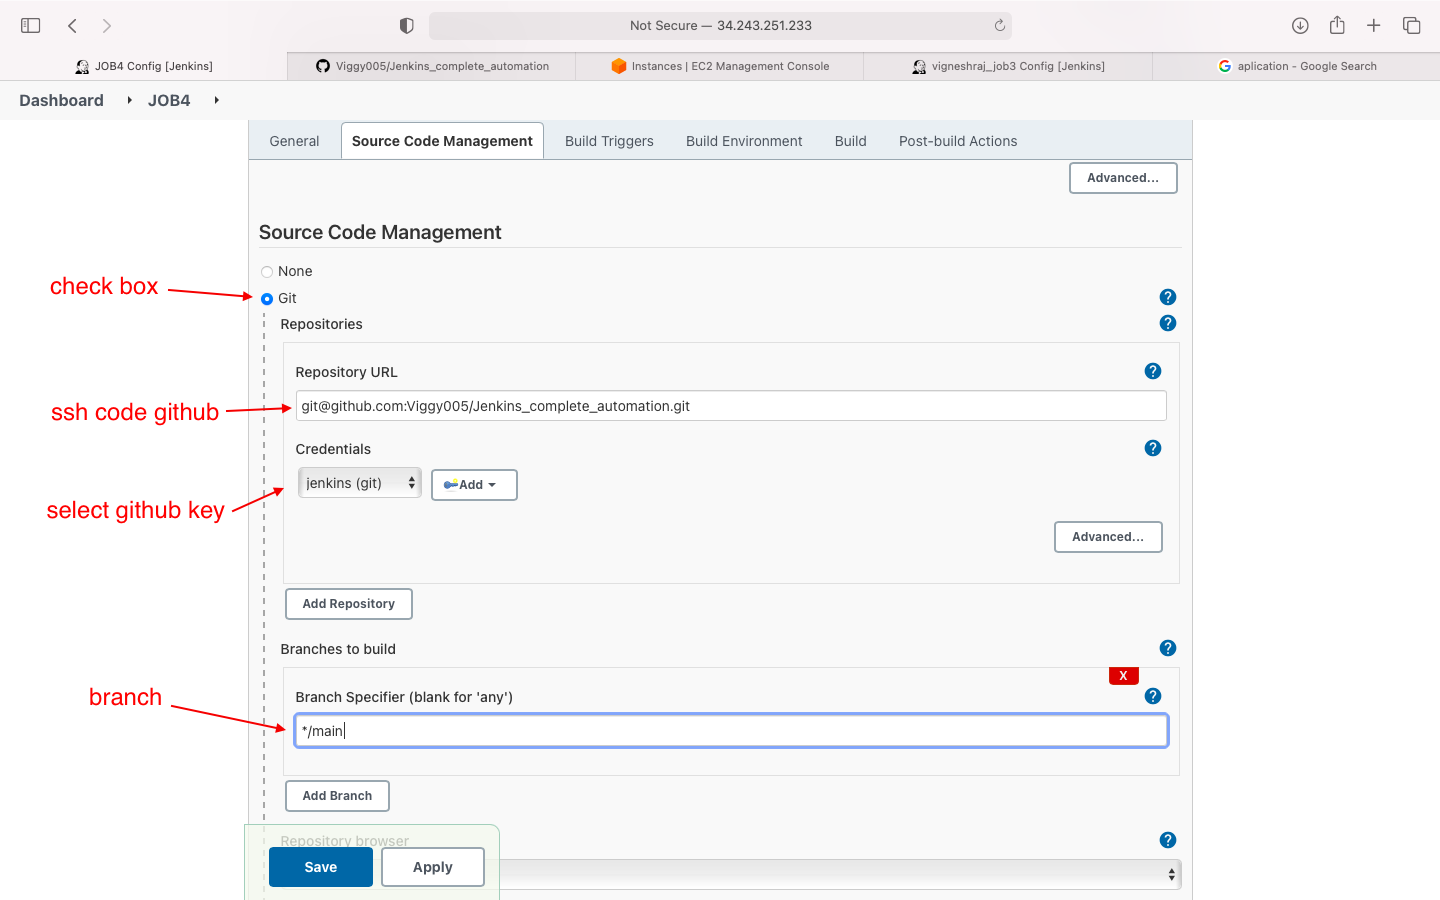Switch to the Build Triggers tab
The image size is (1440, 900).
point(609,141)
